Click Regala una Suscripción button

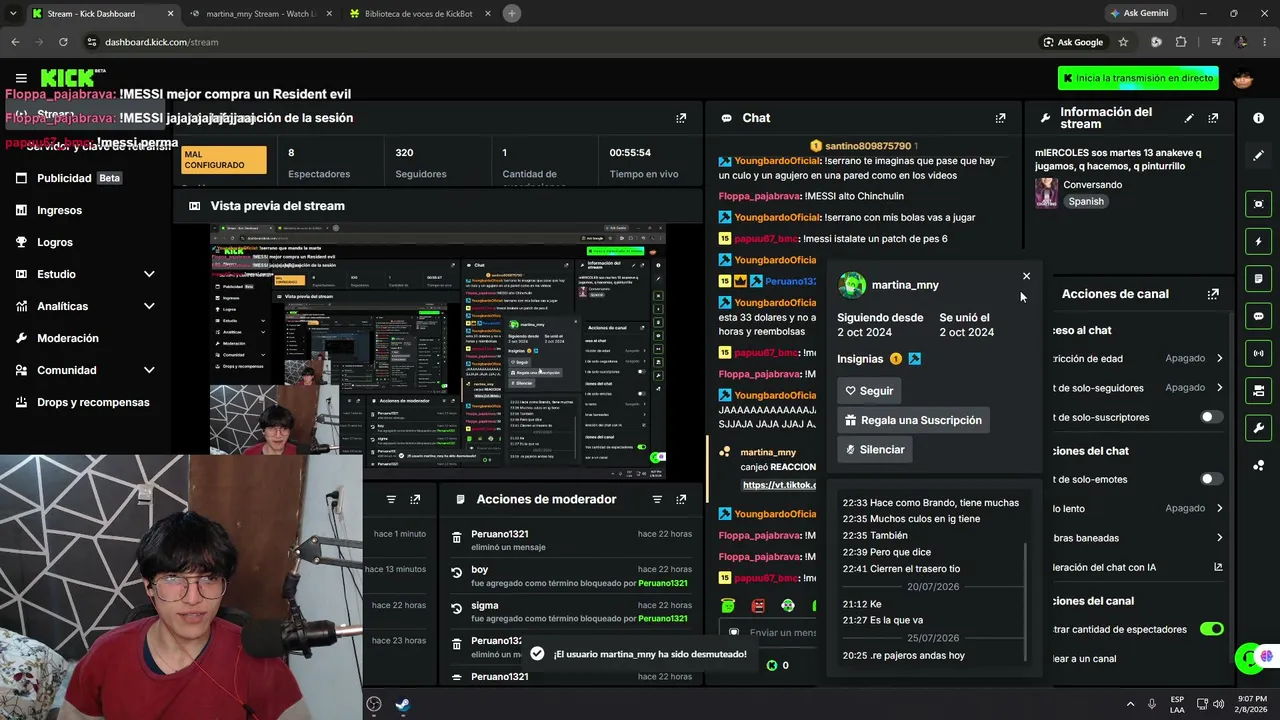click(x=913, y=420)
